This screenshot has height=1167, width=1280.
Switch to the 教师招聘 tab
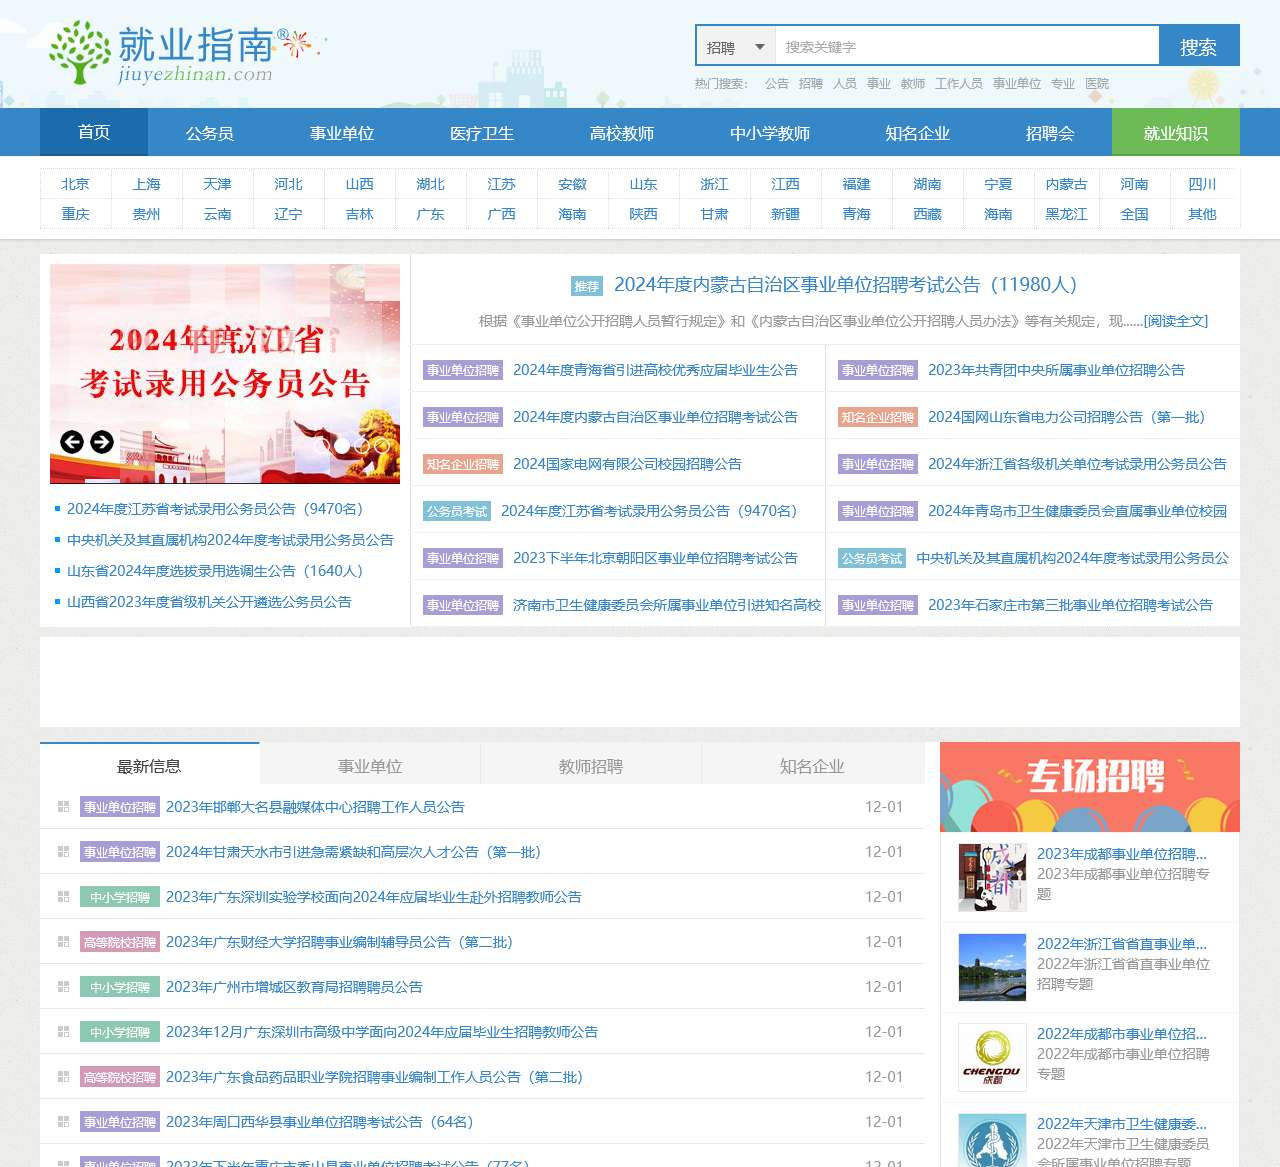590,766
